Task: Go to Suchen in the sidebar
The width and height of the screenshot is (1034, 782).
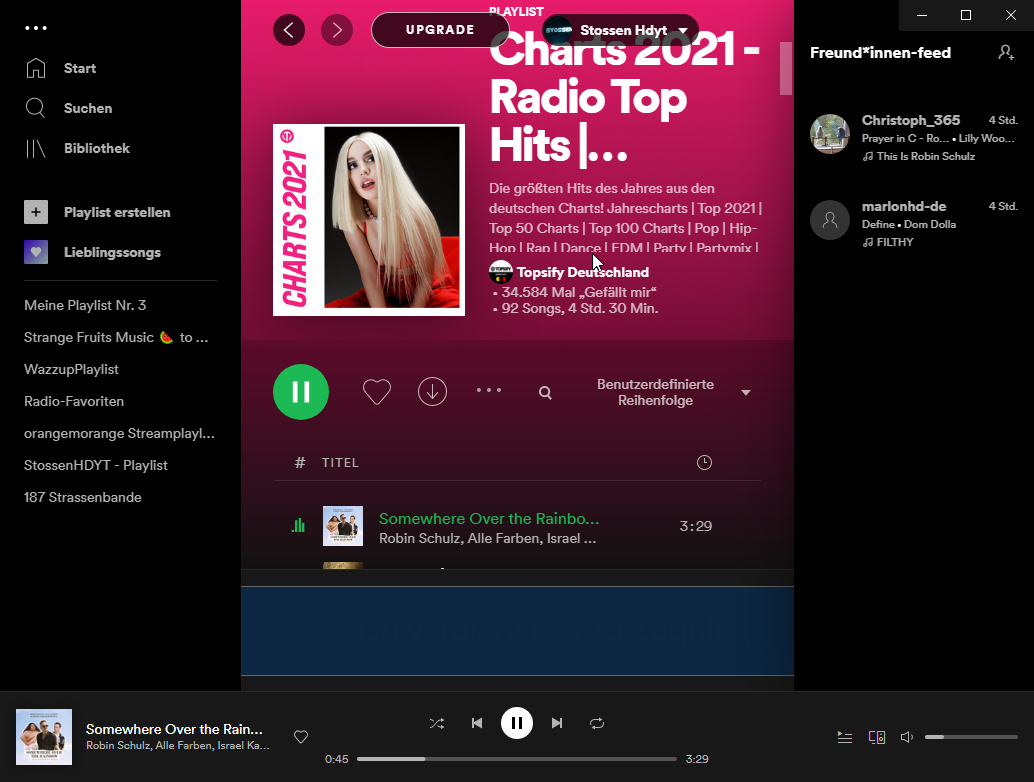Action: click(87, 108)
